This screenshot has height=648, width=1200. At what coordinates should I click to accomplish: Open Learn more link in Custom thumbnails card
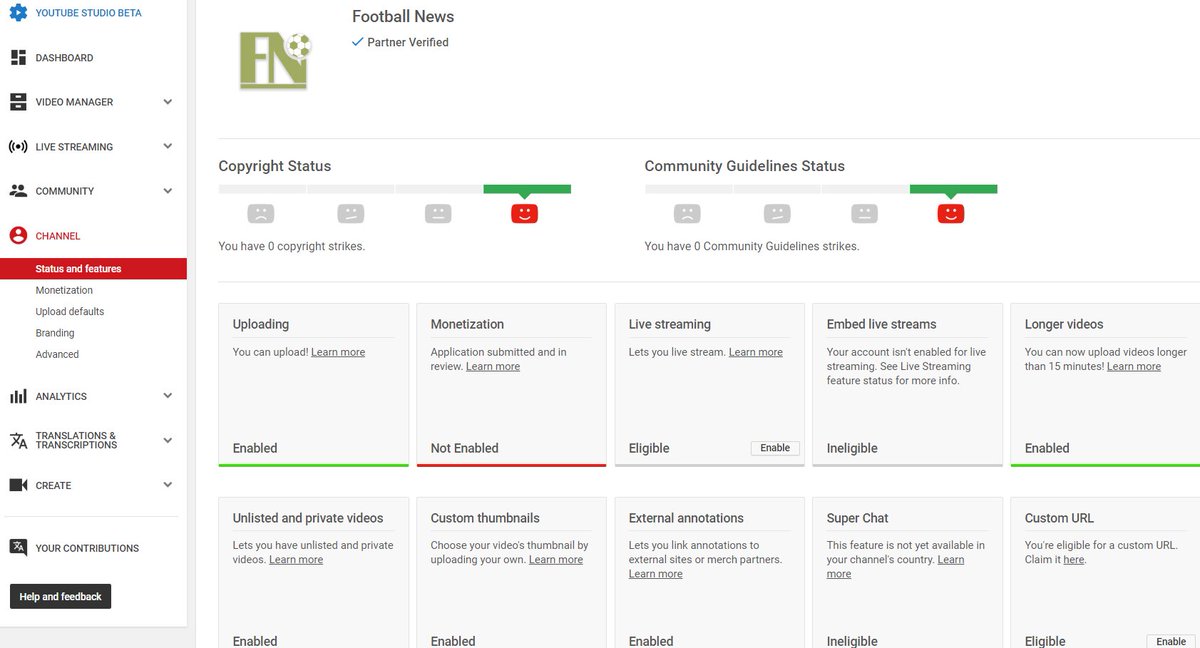coord(556,559)
